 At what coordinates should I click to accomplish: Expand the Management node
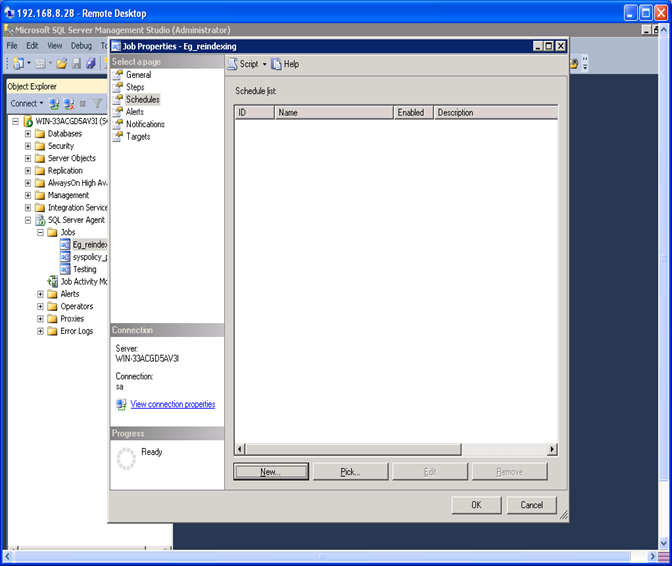pyautogui.click(x=28, y=195)
